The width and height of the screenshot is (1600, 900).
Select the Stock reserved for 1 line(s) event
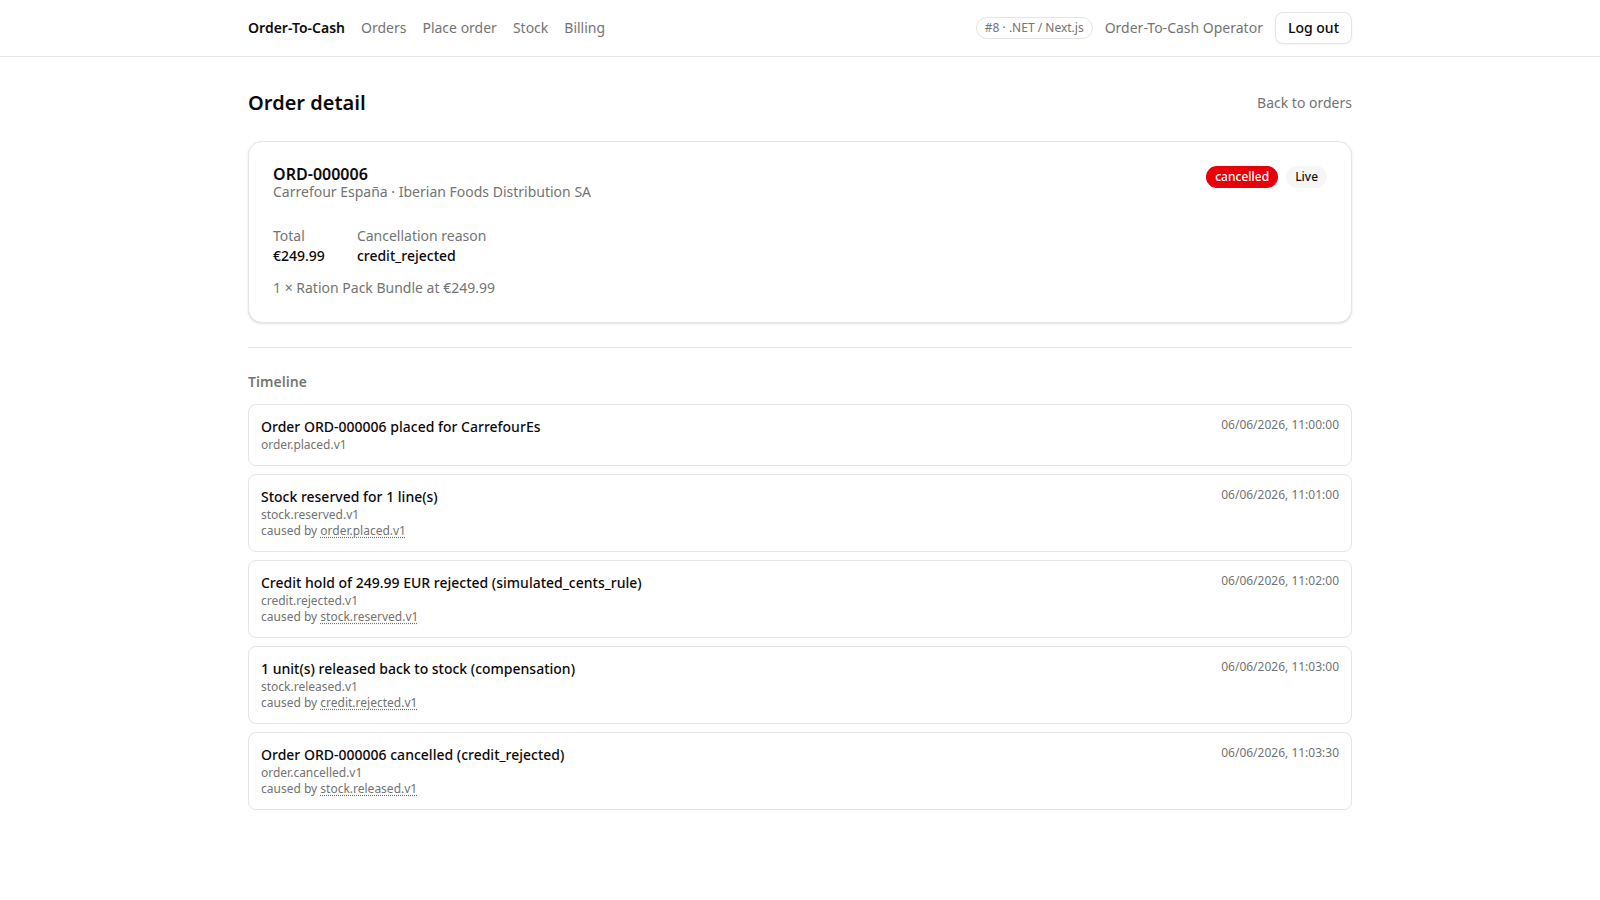click(800, 513)
